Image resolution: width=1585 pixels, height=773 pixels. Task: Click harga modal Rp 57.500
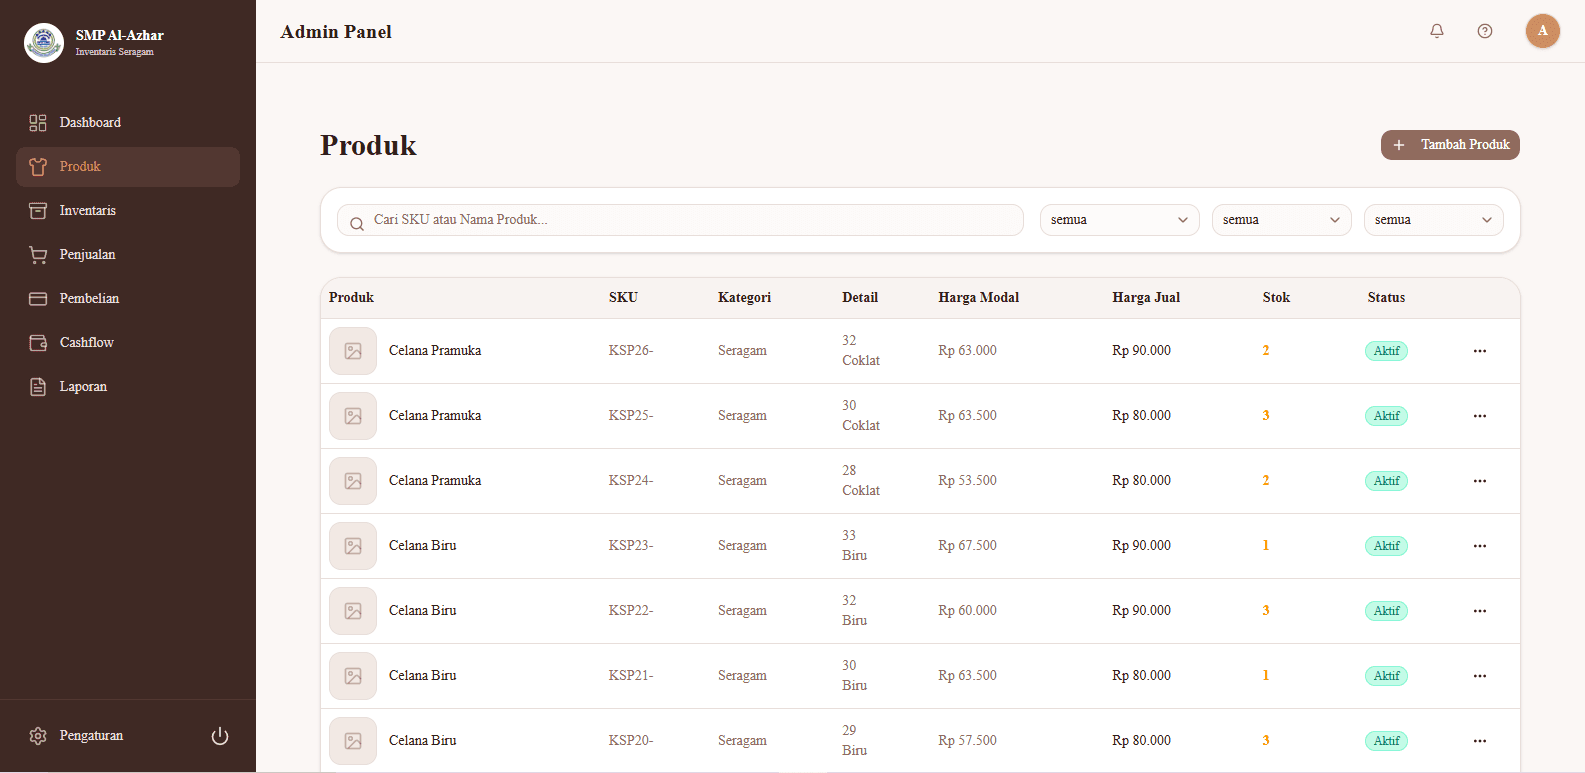point(967,741)
